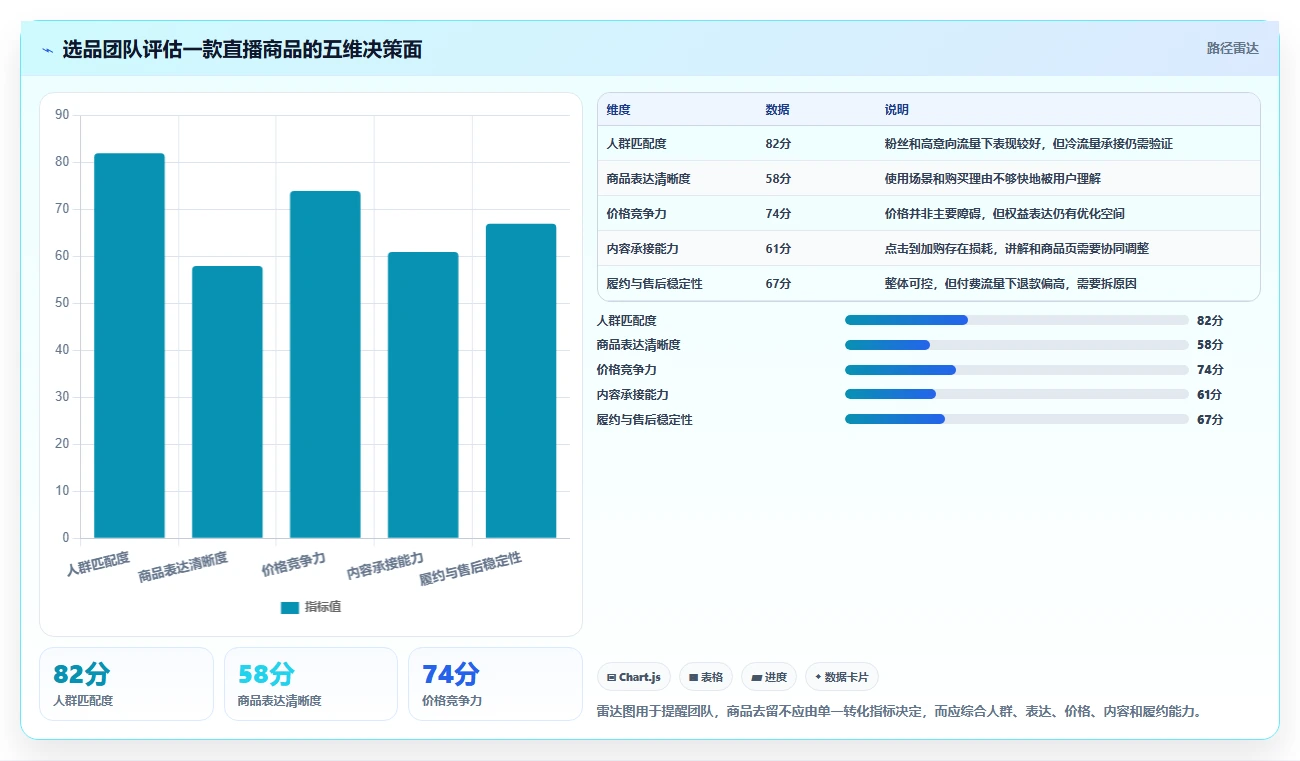Click the 58分 cell in the table
The width and height of the screenshot is (1300, 761).
pyautogui.click(x=779, y=179)
